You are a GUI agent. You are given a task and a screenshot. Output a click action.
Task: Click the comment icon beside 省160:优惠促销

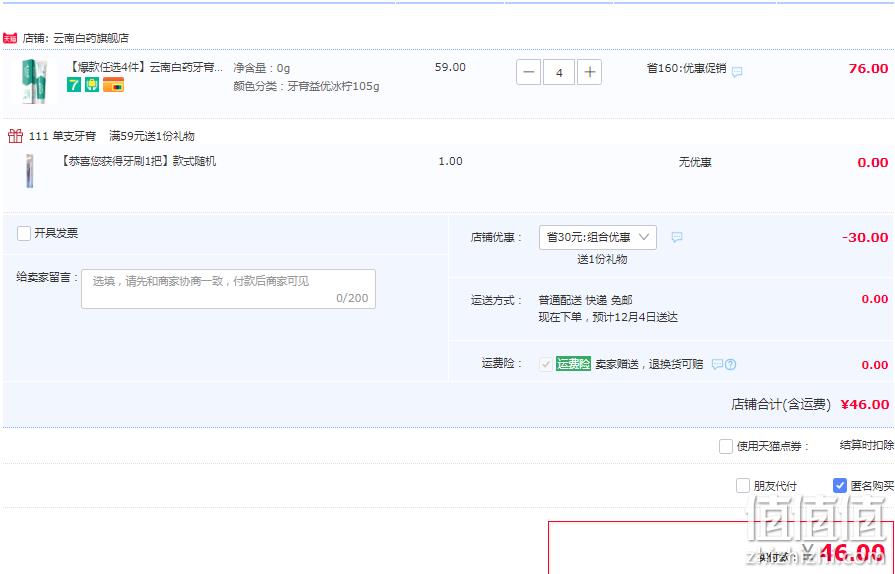(x=737, y=72)
